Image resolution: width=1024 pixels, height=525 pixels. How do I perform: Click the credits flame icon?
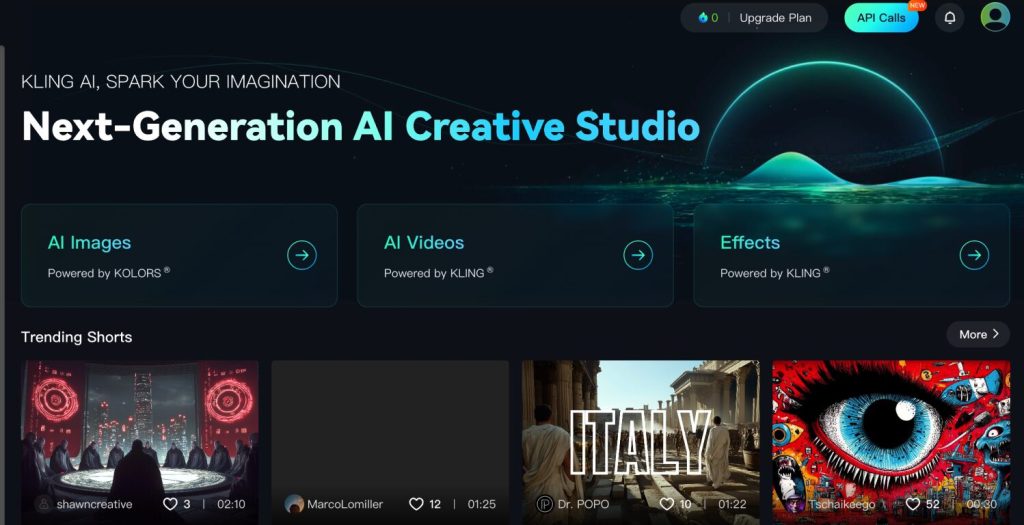(x=703, y=18)
